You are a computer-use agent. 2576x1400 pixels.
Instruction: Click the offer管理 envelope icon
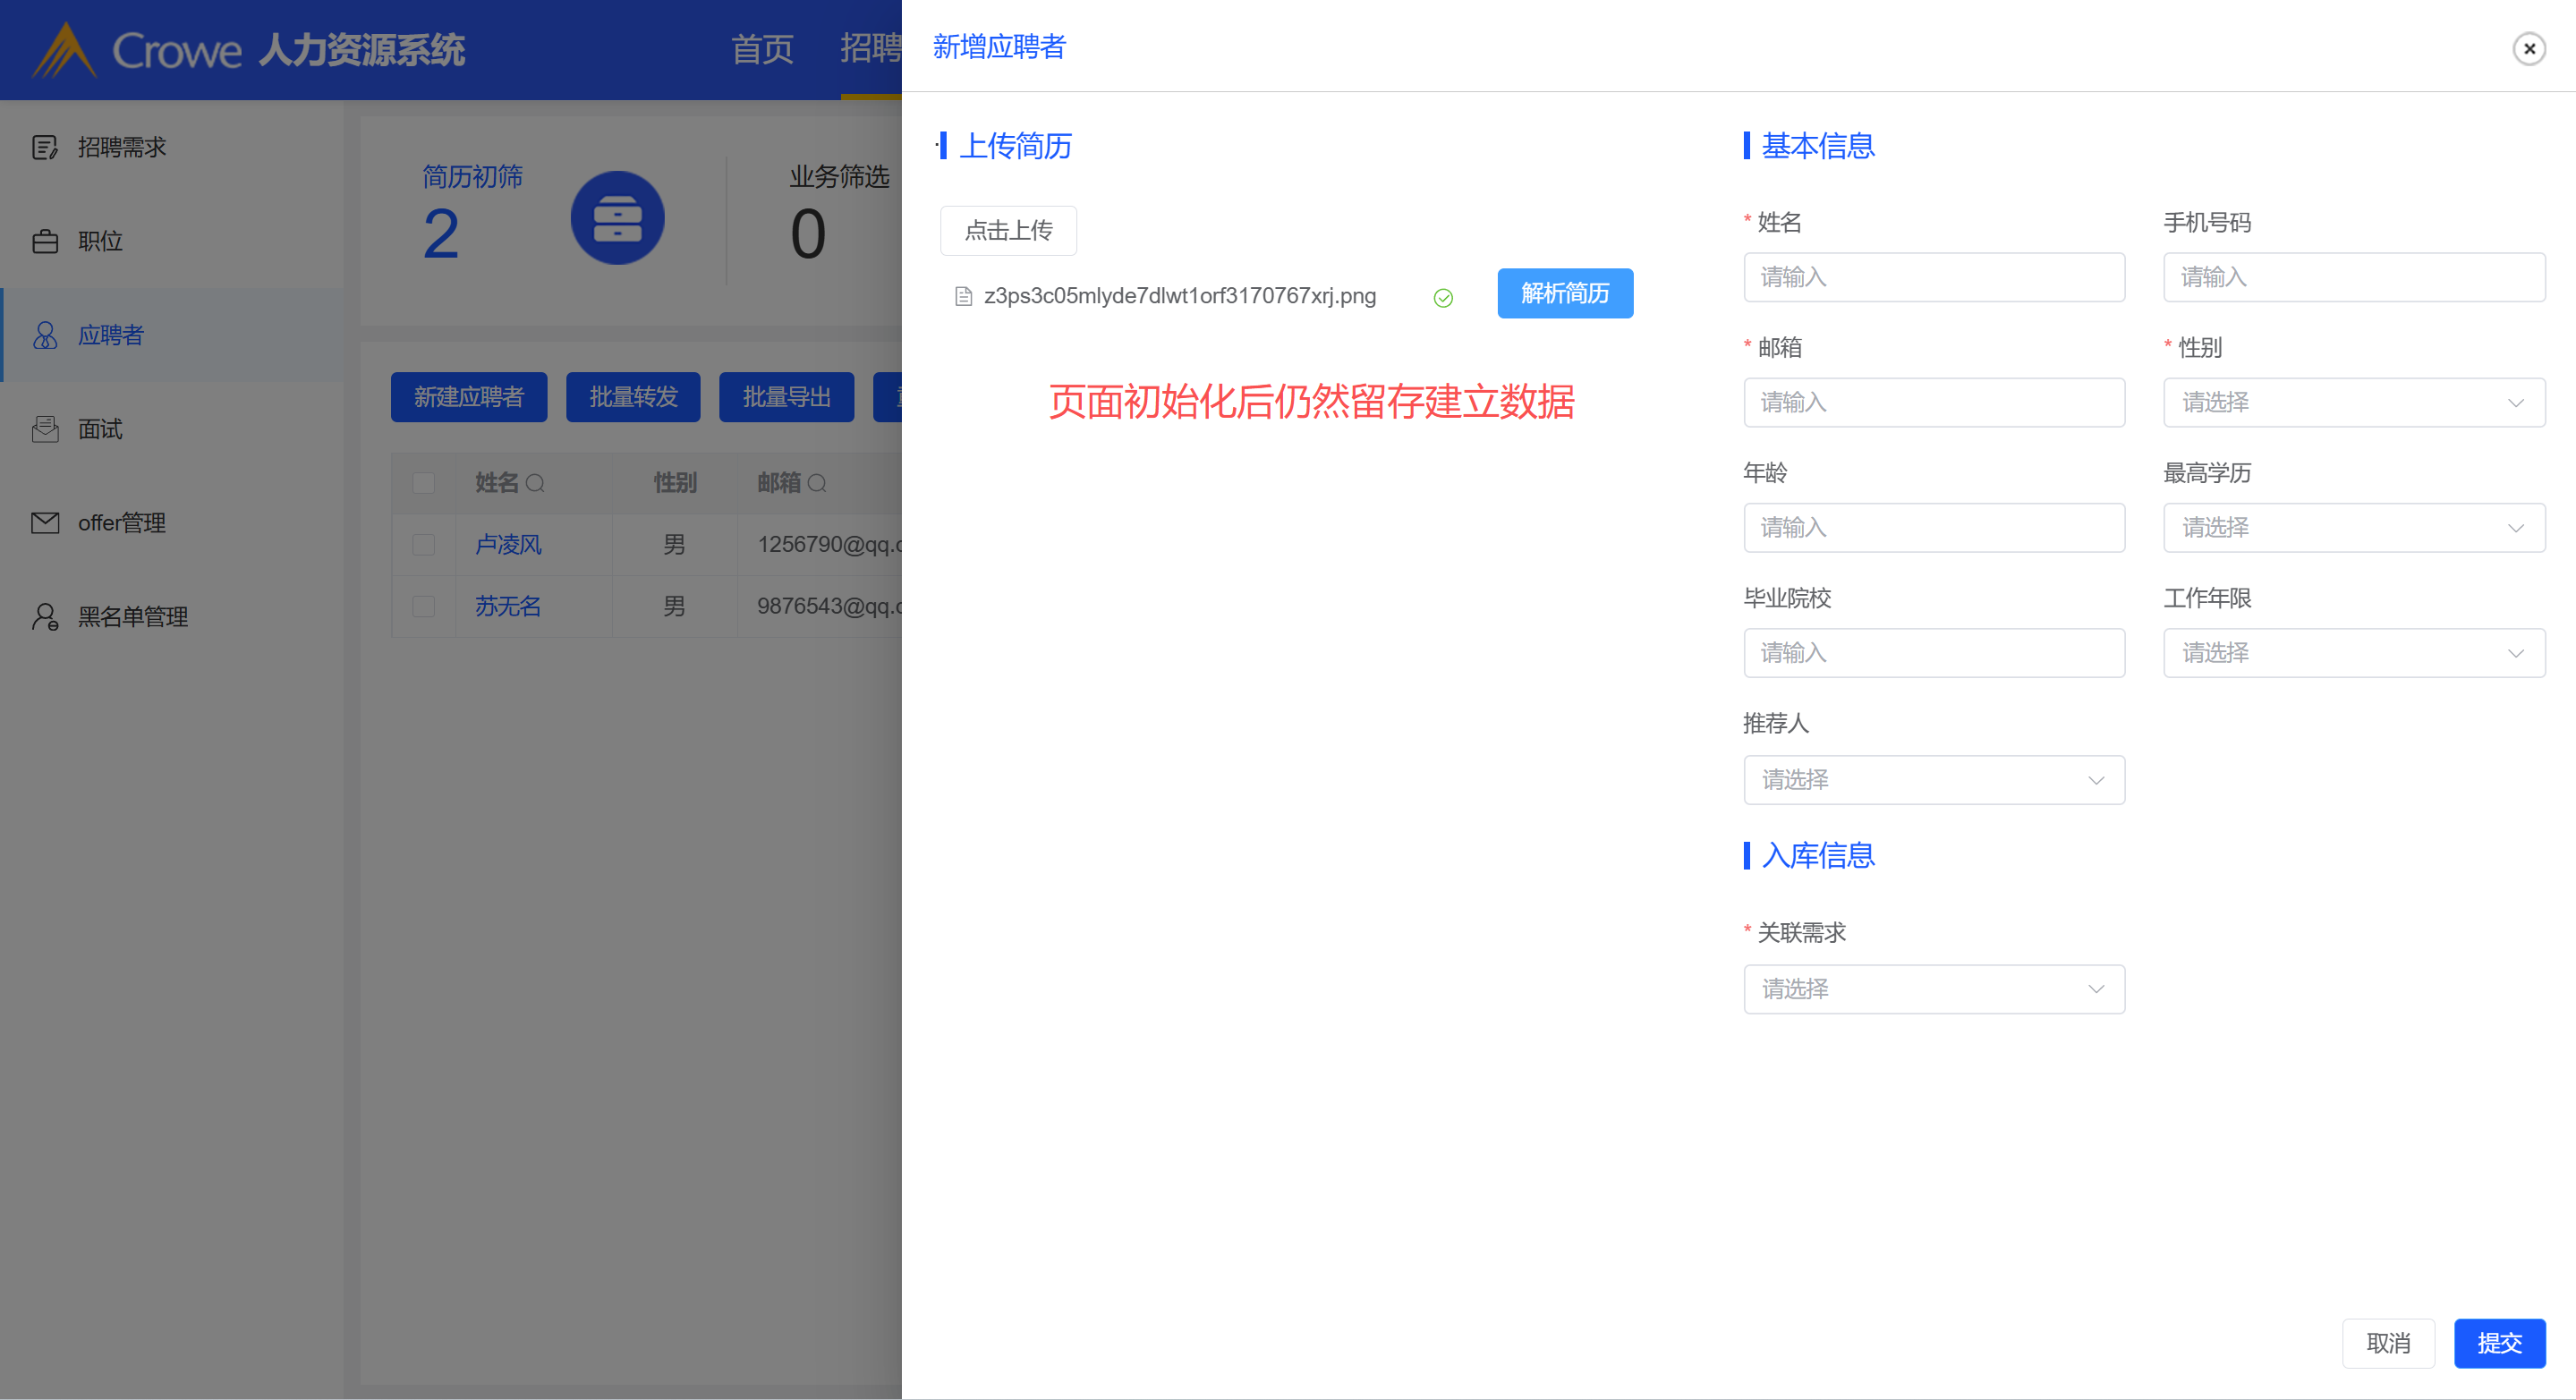point(45,523)
